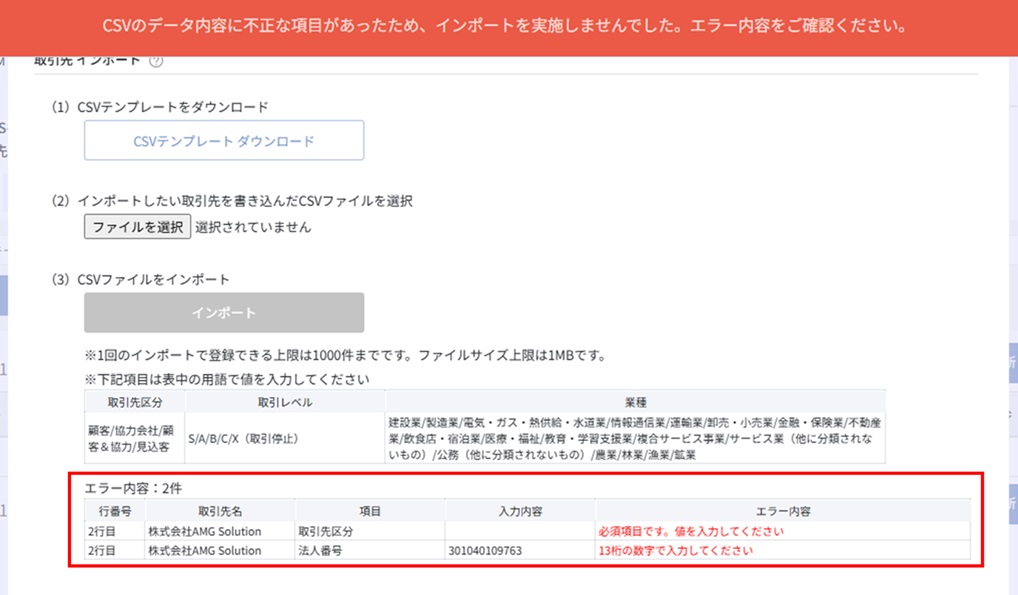Click the grey インポート button
Viewport: 1018px width, 595px height.
pos(224,312)
